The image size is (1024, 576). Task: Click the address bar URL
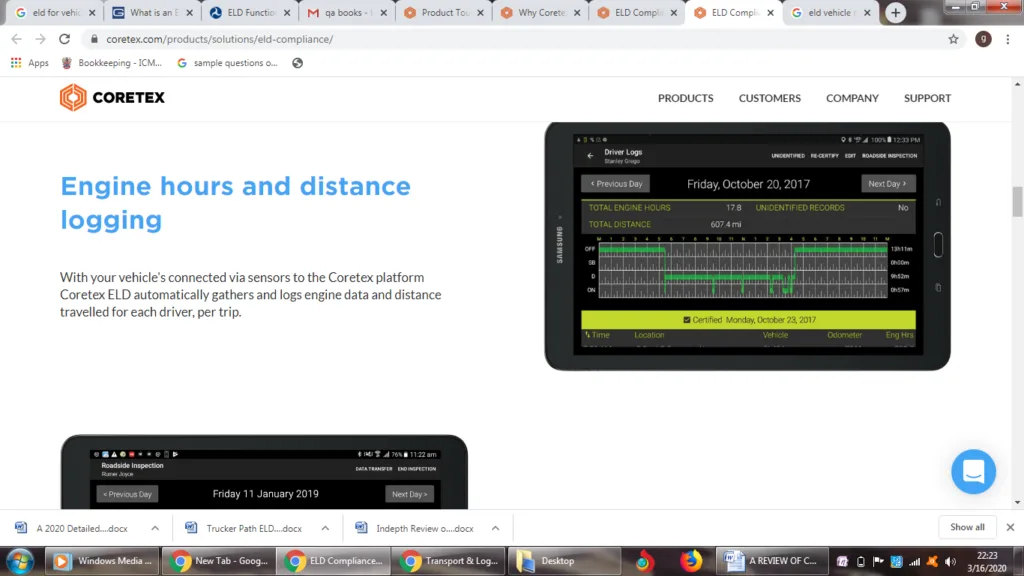pos(219,39)
